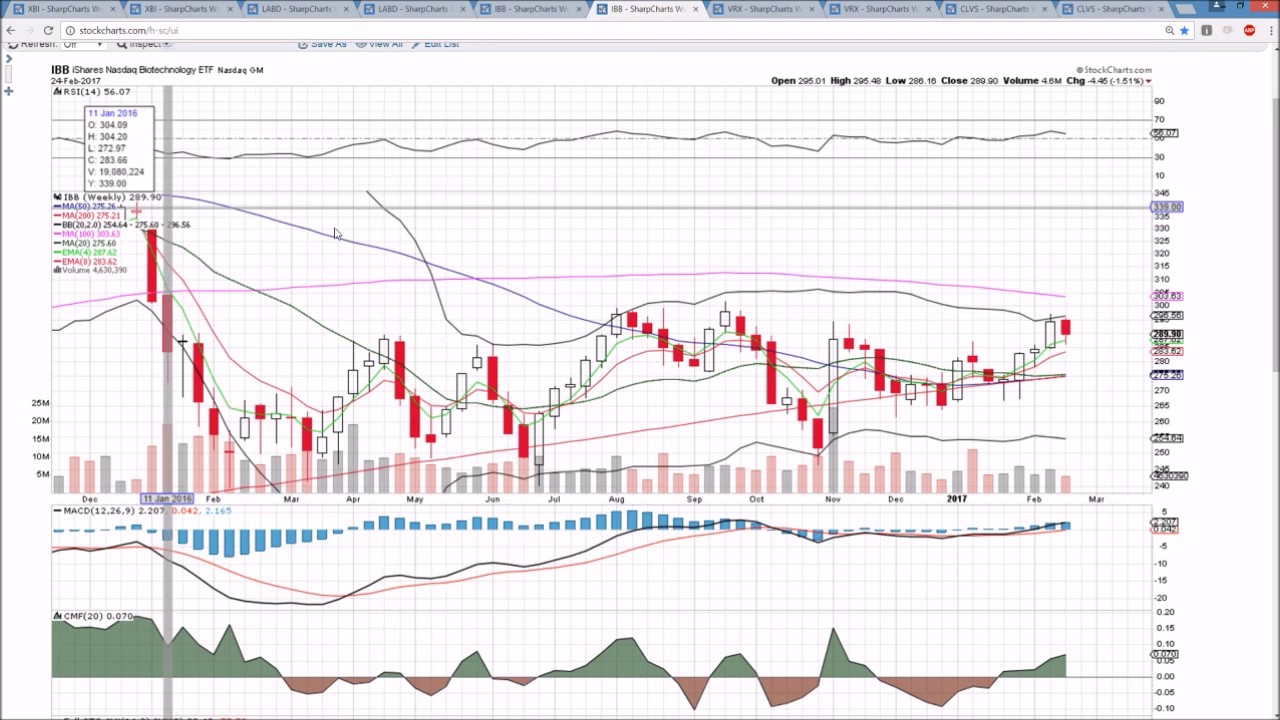Click the Edit List link
Viewport: 1280px width, 720px height.
(x=436, y=45)
